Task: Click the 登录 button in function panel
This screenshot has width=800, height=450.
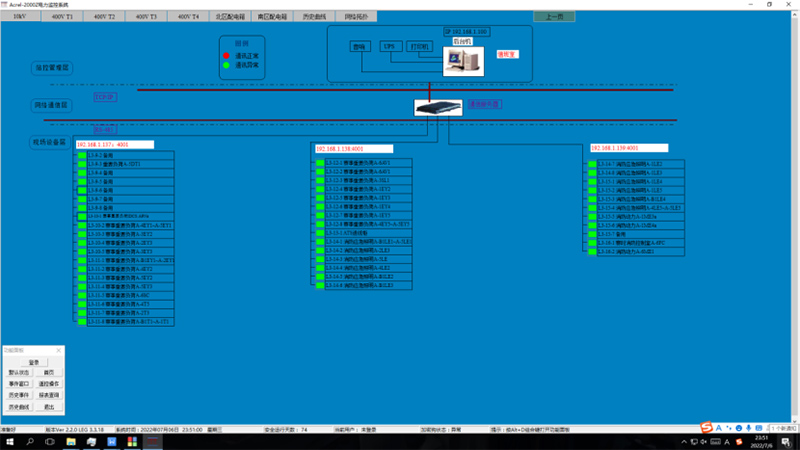Action: 33,362
